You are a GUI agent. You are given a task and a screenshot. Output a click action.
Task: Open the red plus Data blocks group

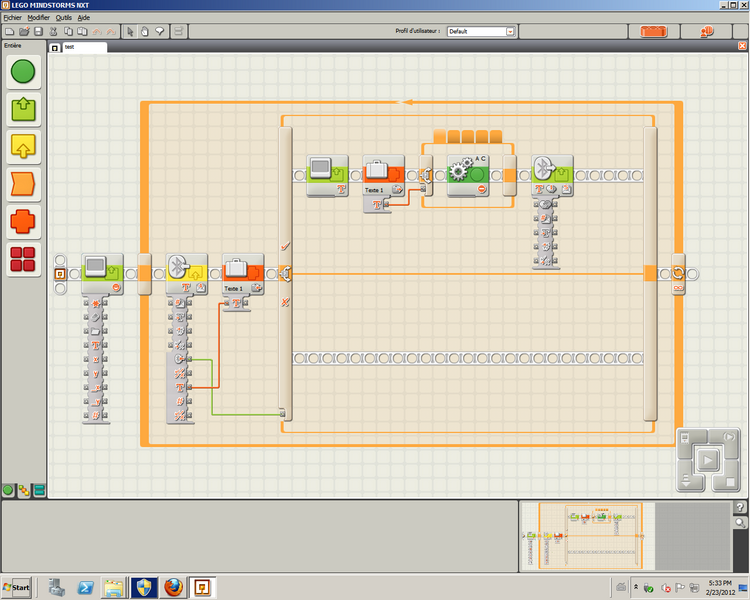[23, 222]
